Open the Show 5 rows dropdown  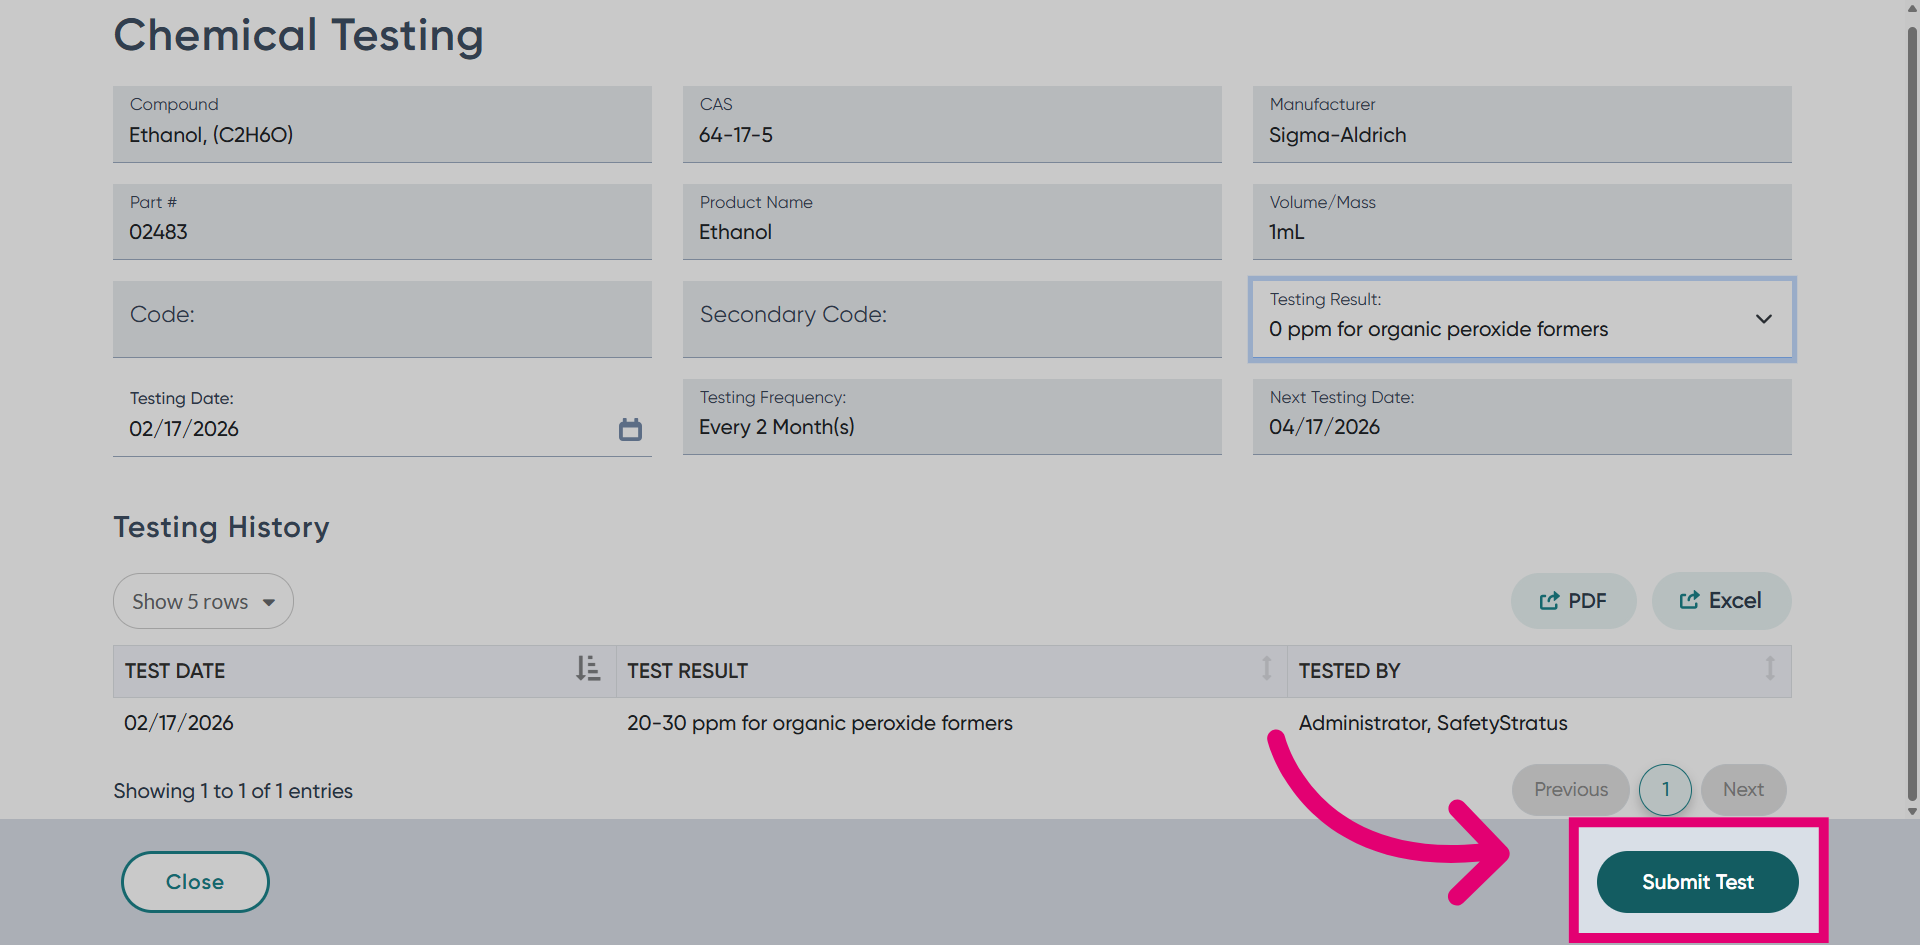point(203,601)
